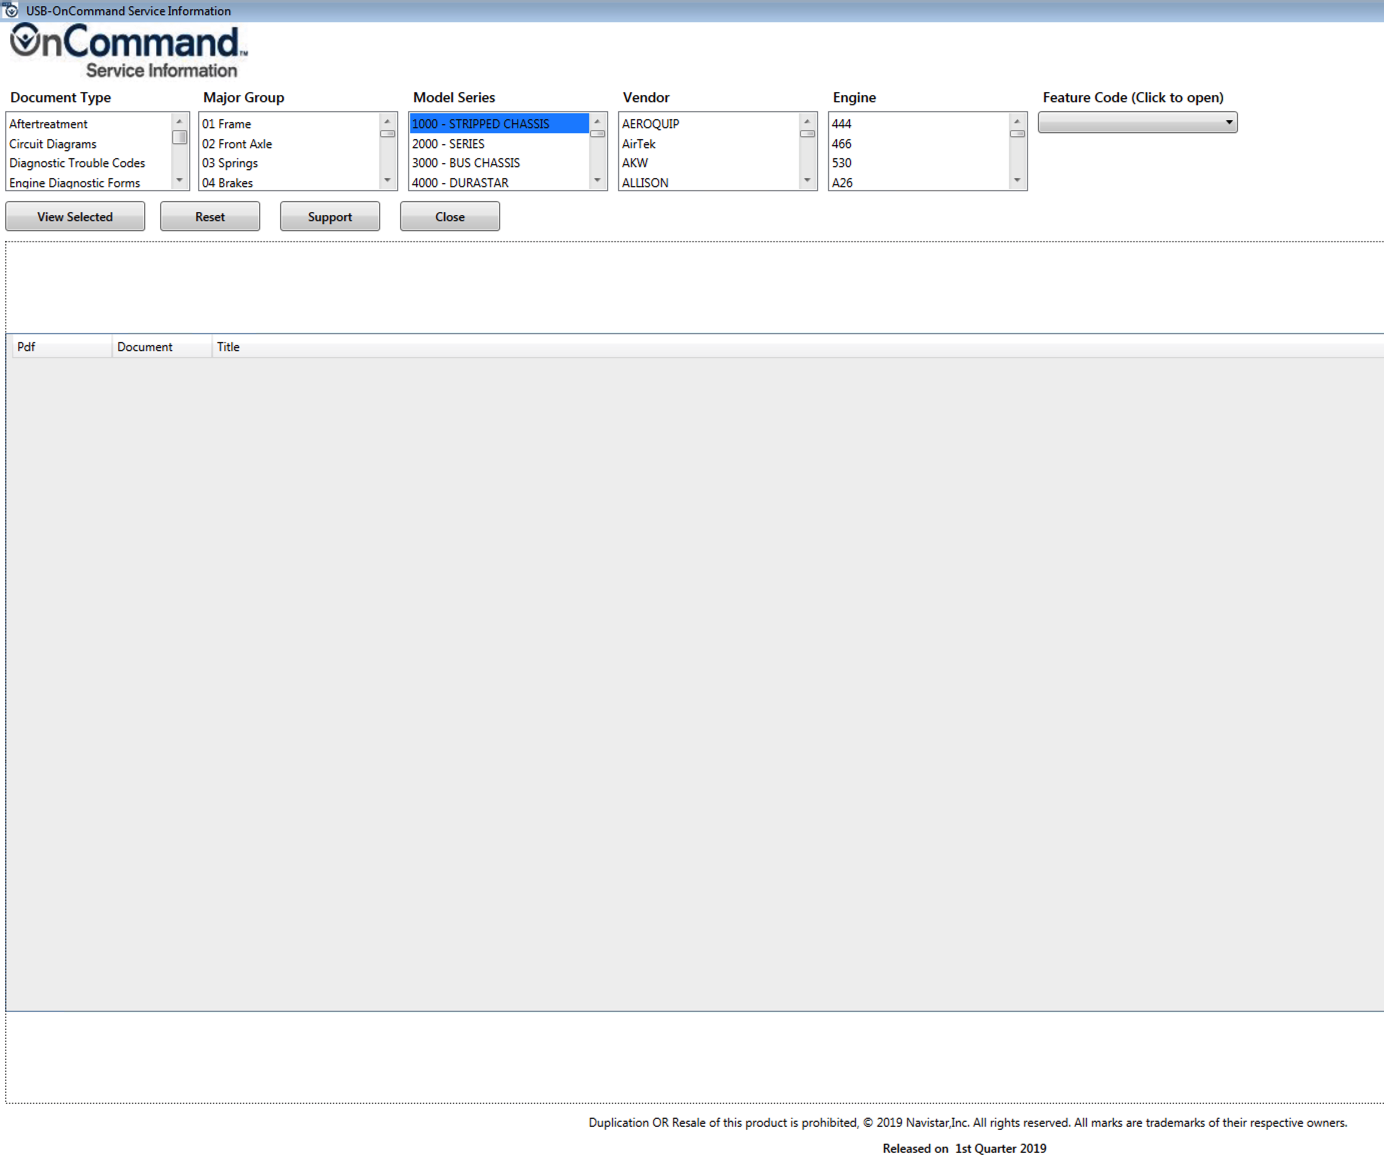
Task: Sort results by Pdf column header
Action: [x=61, y=347]
